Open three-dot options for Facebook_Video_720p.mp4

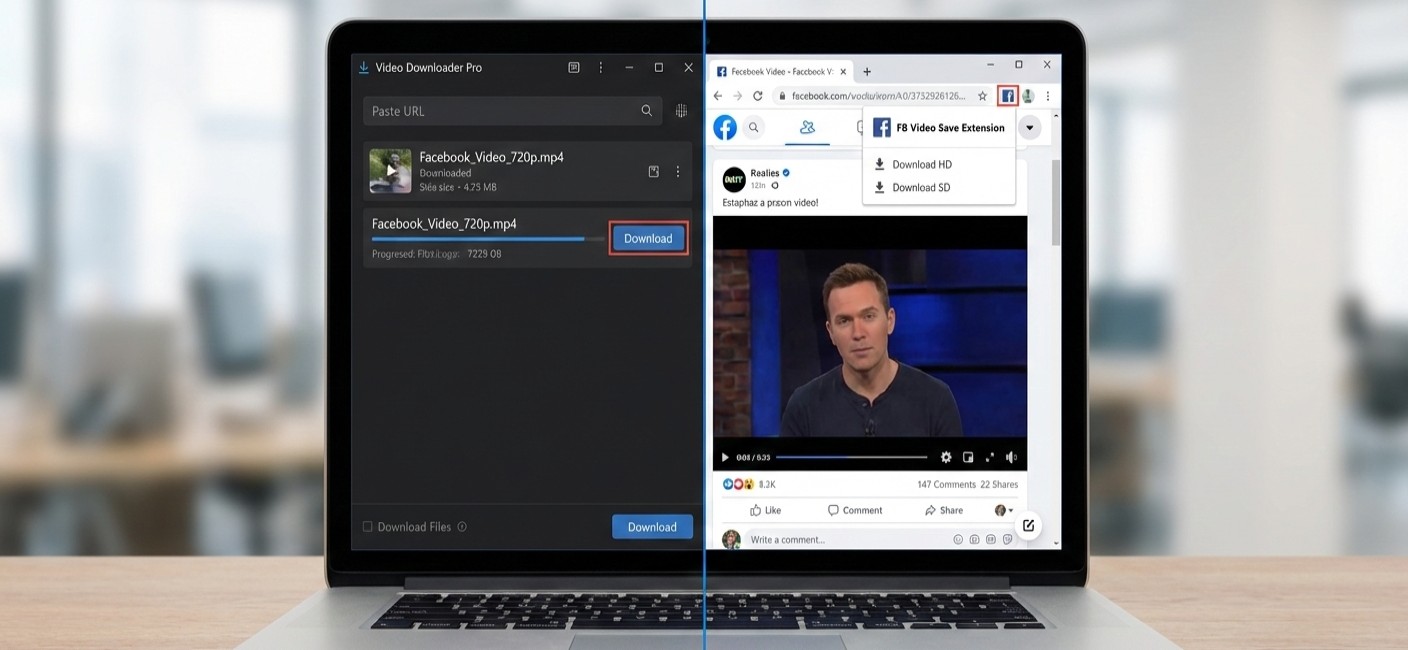[678, 171]
